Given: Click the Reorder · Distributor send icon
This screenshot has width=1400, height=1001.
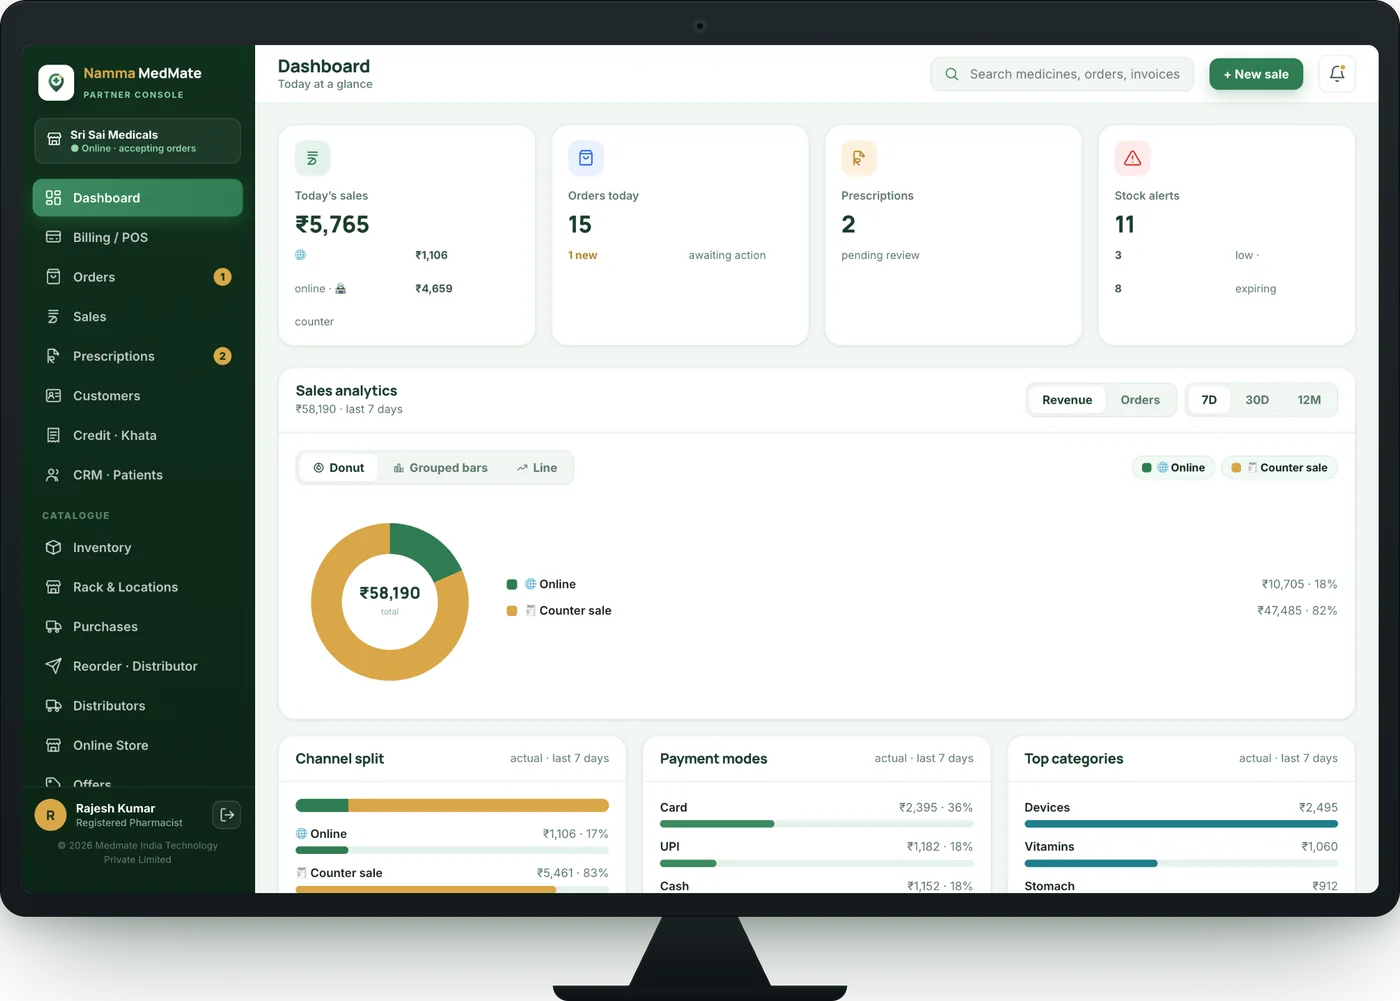Looking at the screenshot, I should point(54,666).
